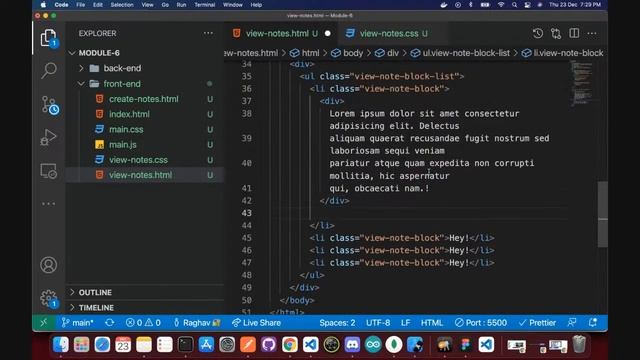Open GitHub Desktop from the Dock

pos(269,344)
